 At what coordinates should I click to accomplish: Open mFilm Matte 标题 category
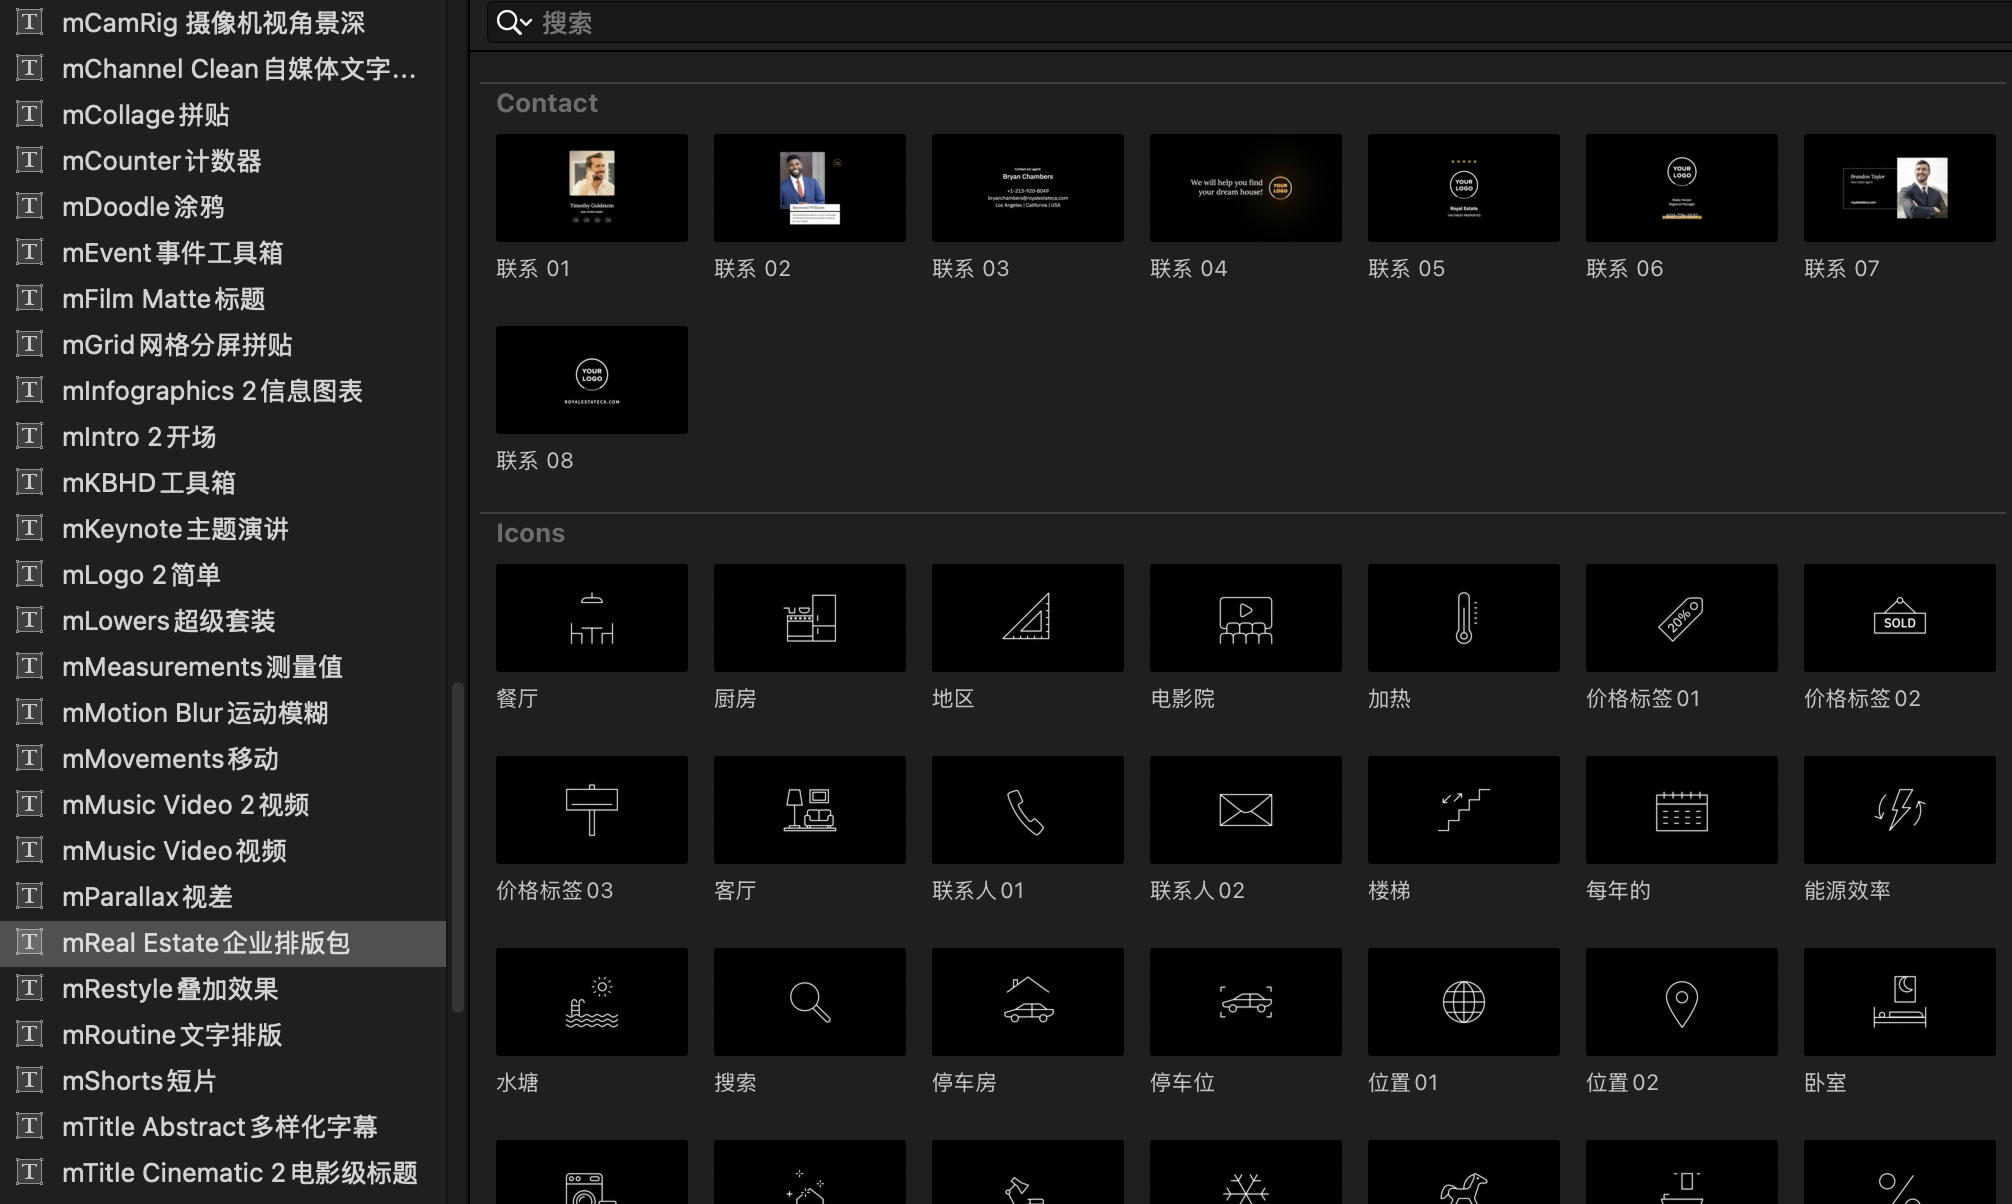coord(223,299)
